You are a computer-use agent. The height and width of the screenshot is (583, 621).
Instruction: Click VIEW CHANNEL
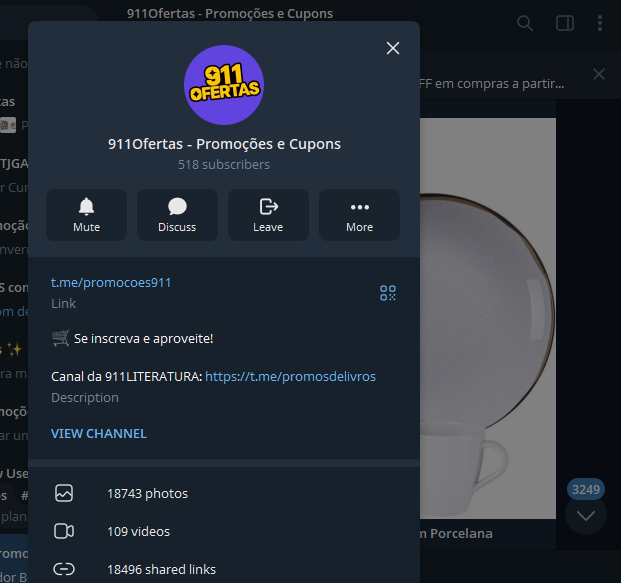coord(99,434)
